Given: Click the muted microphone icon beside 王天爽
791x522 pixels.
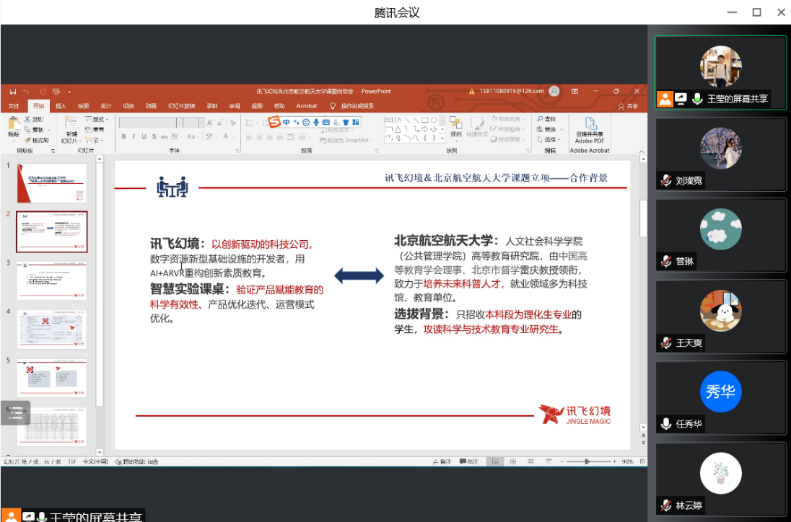Looking at the screenshot, I should (665, 342).
